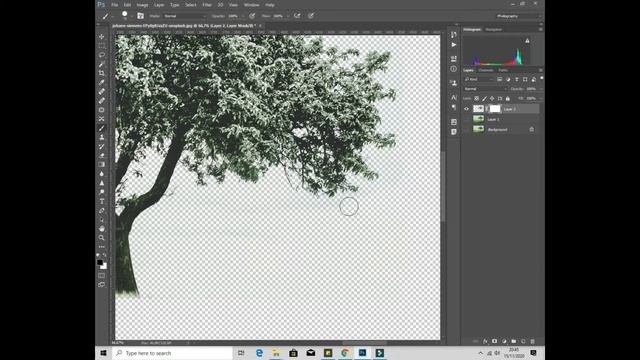The height and width of the screenshot is (360, 640).
Task: Open the brush Mode dropdown
Action: (185, 16)
